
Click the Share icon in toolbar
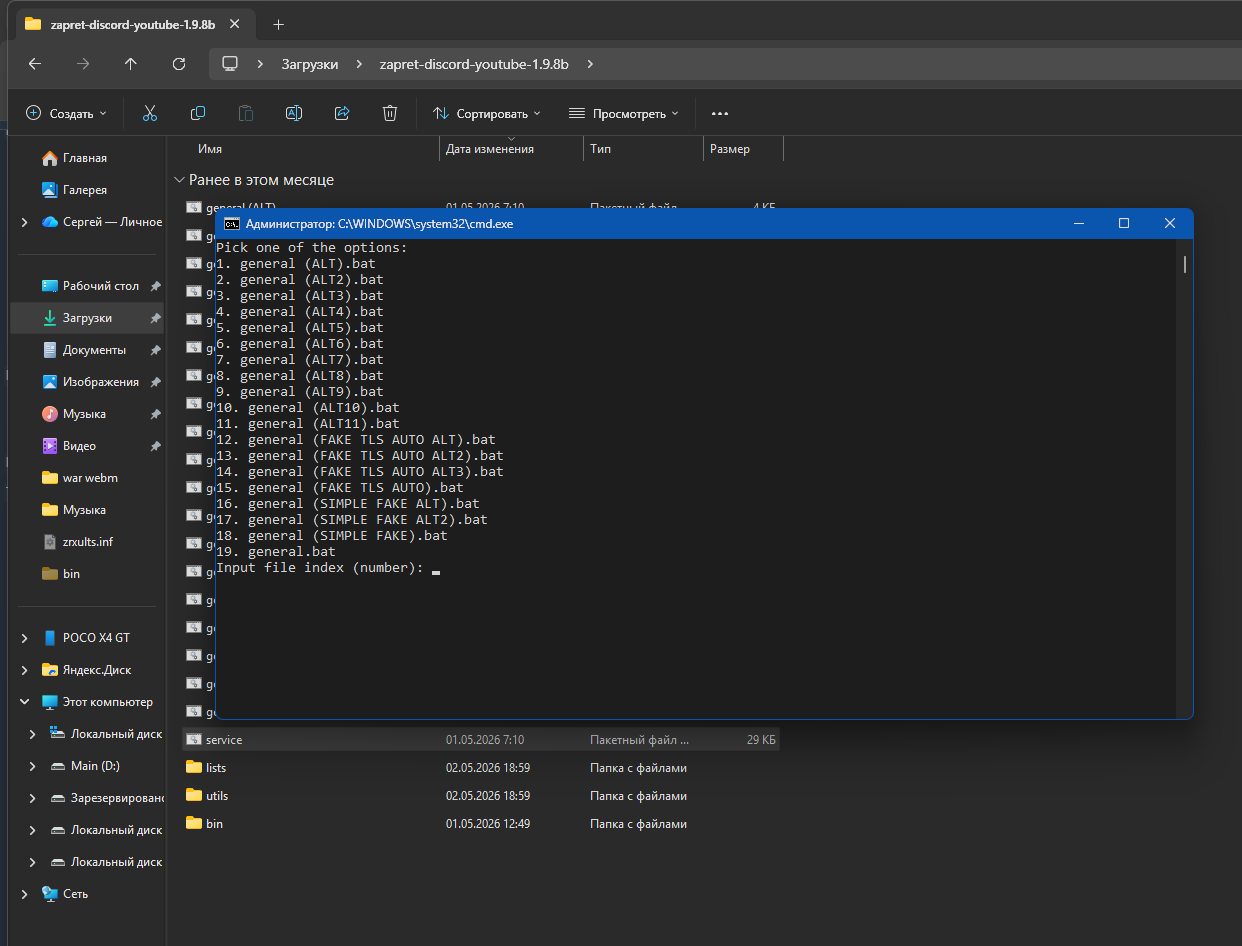click(342, 113)
